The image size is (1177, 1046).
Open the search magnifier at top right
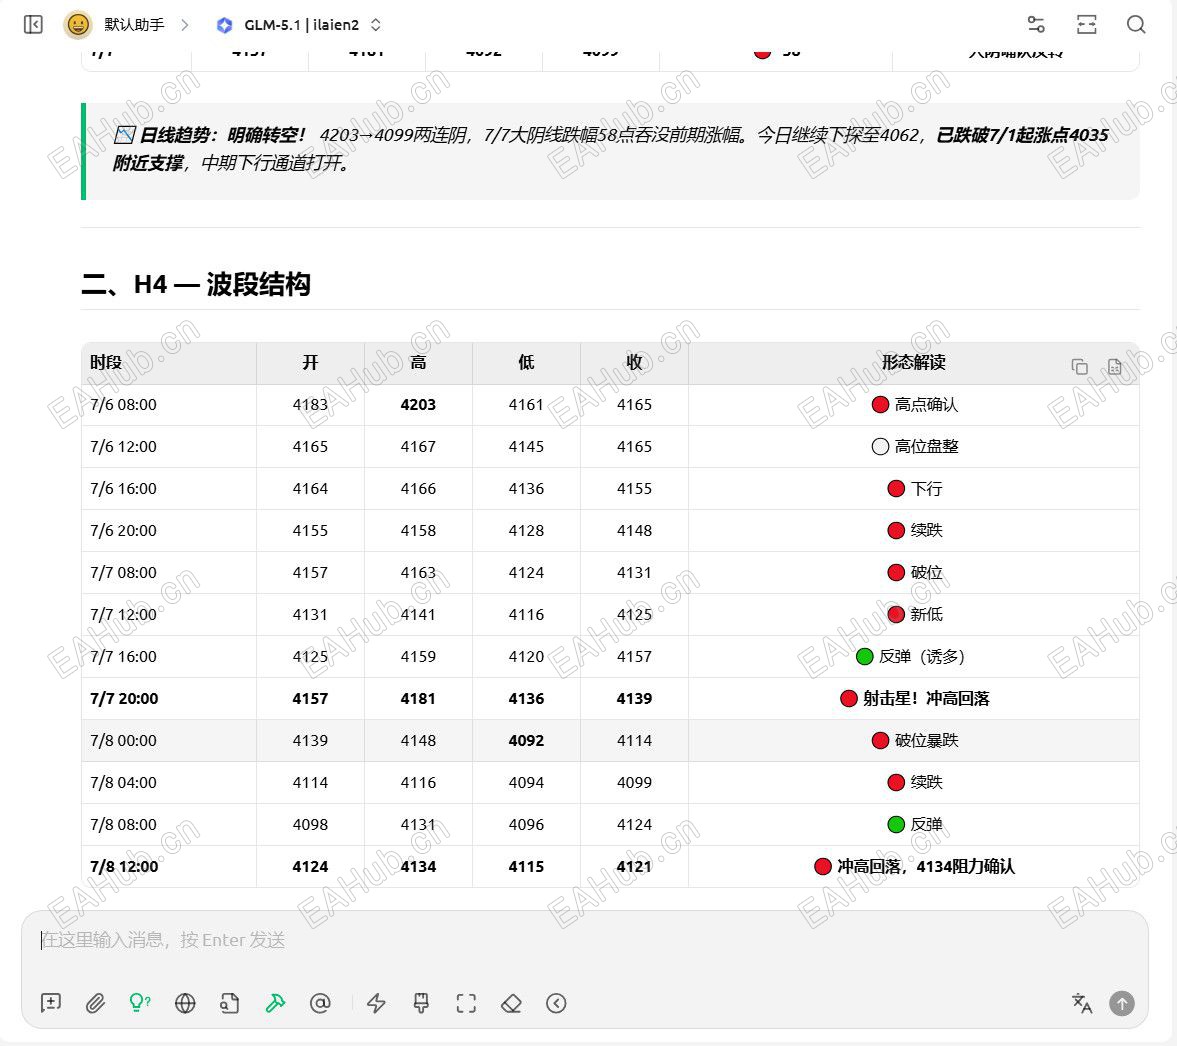[x=1136, y=25]
